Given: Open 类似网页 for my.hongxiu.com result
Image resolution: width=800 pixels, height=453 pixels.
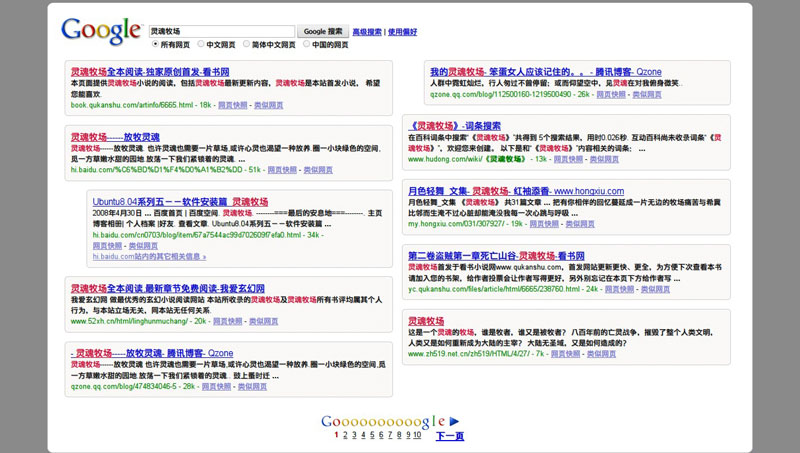Looking at the screenshot, I should click(580, 224).
